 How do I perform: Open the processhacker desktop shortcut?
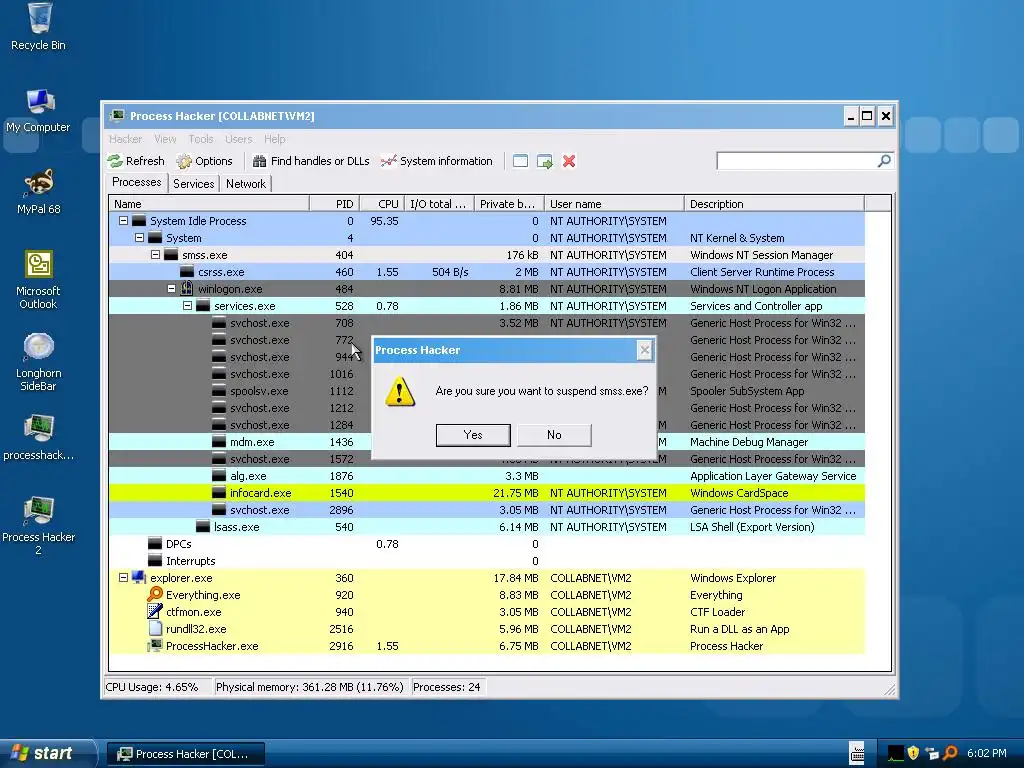coord(39,438)
